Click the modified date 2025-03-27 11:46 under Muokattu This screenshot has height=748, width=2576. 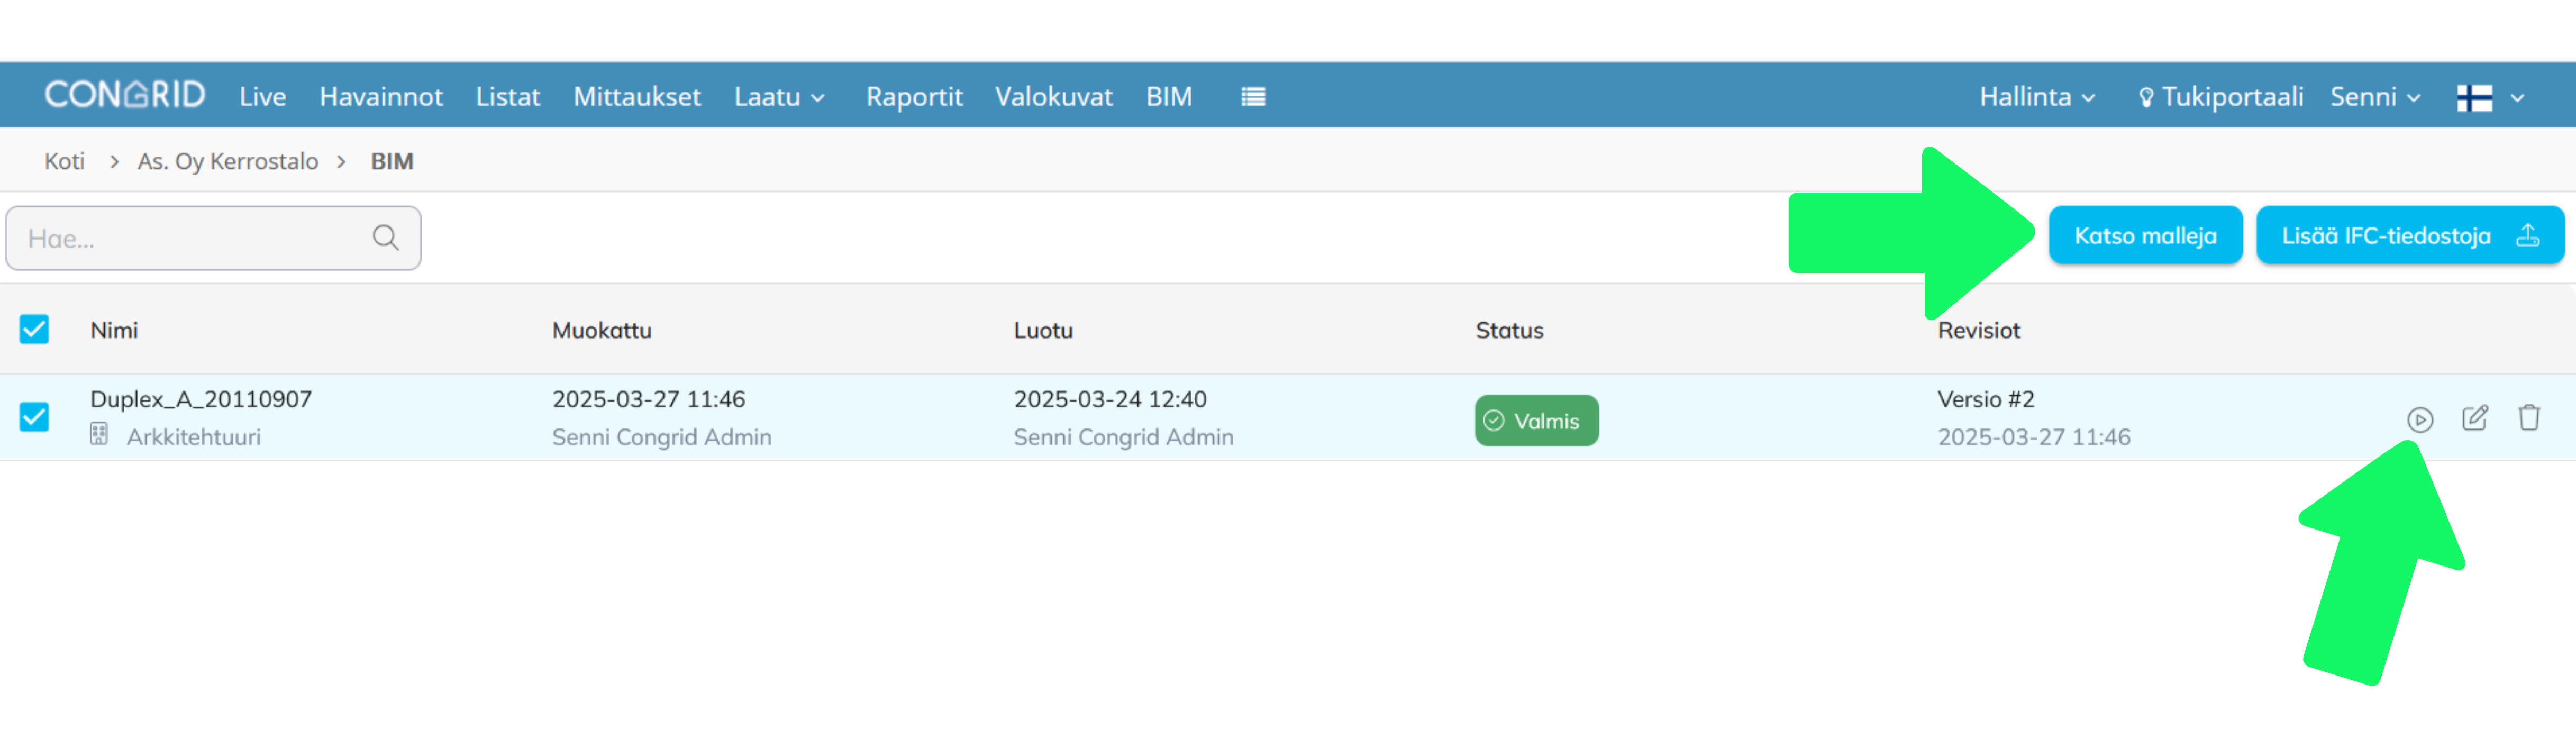(649, 399)
